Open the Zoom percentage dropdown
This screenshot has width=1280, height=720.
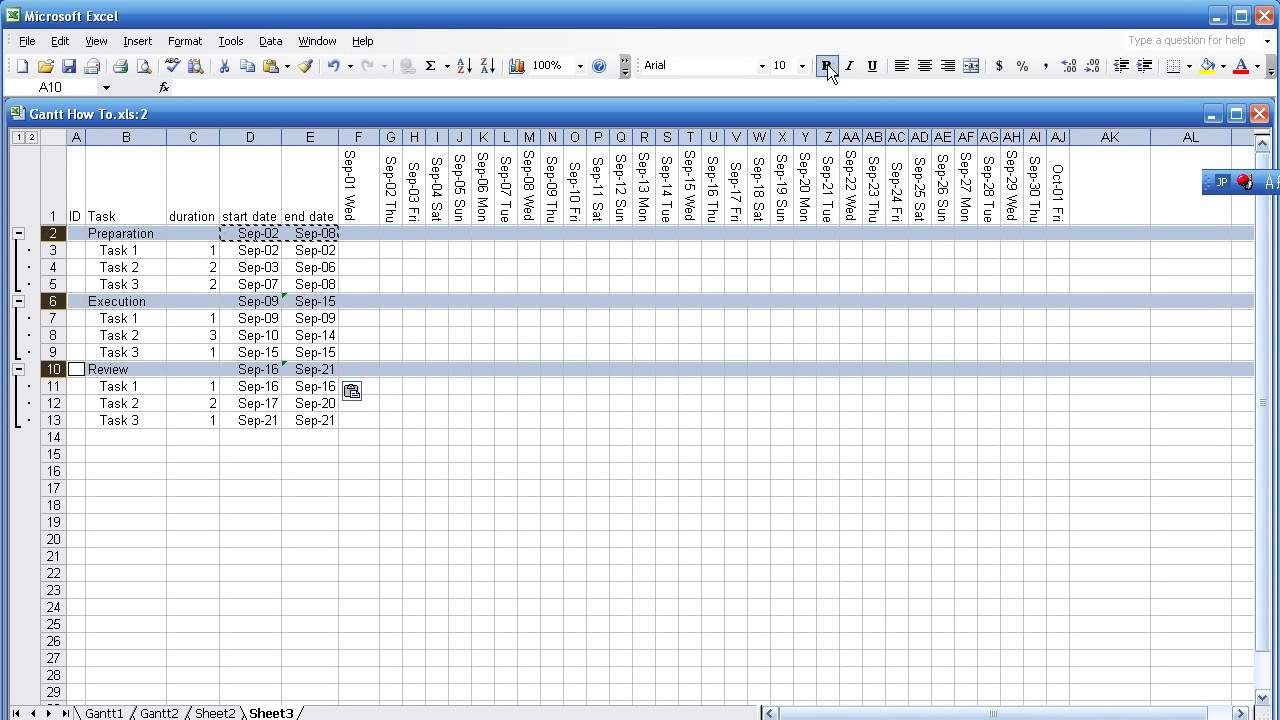(580, 66)
